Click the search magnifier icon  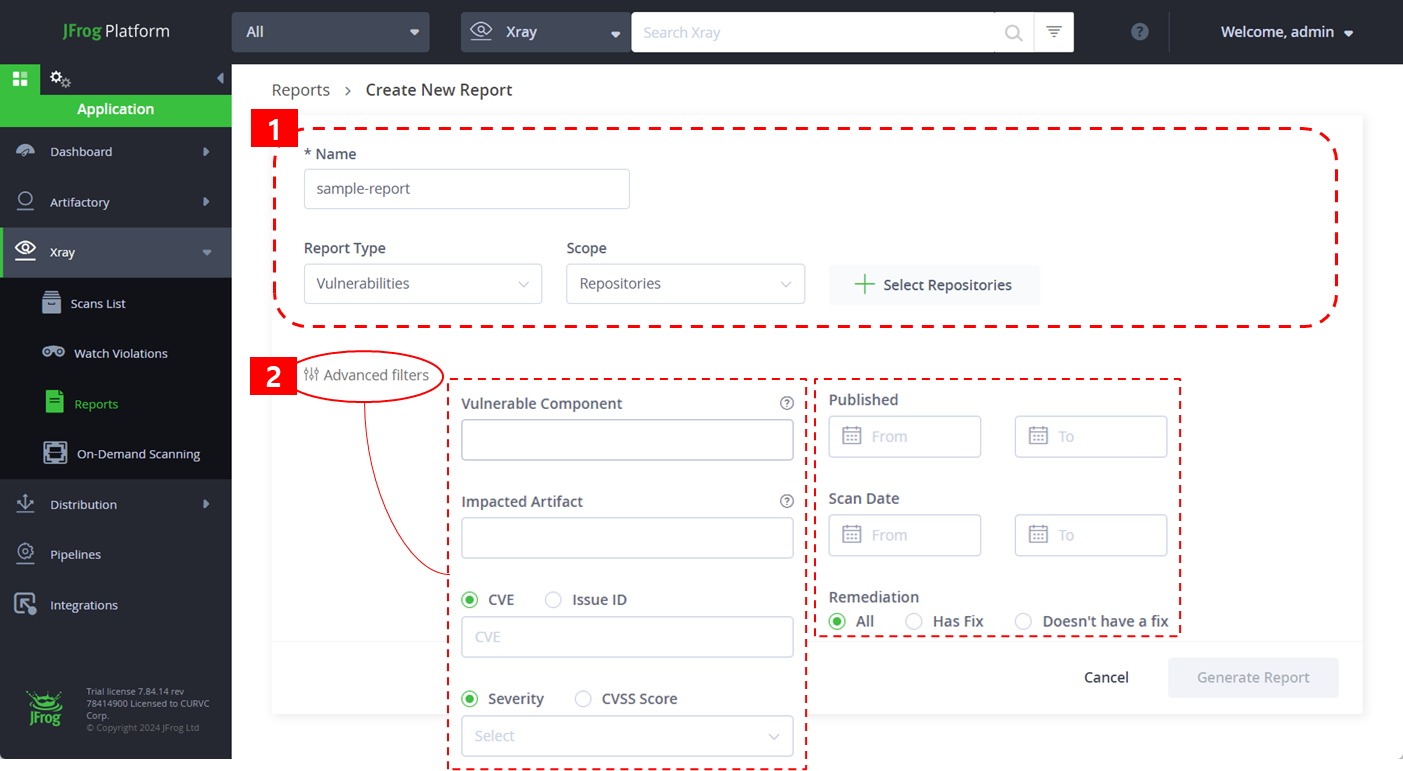click(1013, 33)
